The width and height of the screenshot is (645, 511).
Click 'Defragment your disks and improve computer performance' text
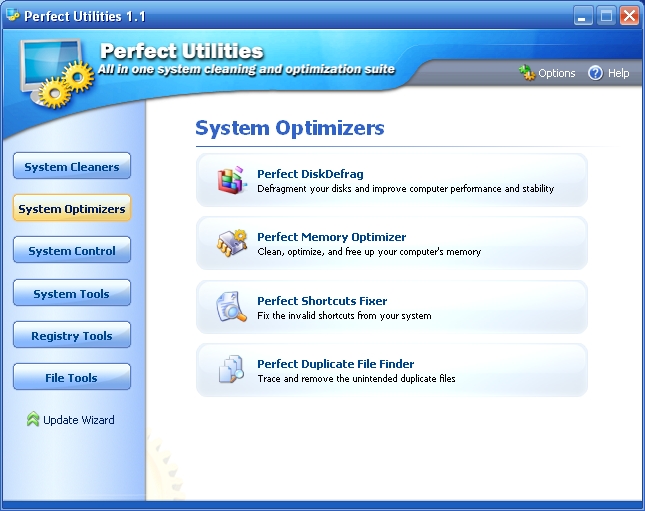[x=405, y=189]
